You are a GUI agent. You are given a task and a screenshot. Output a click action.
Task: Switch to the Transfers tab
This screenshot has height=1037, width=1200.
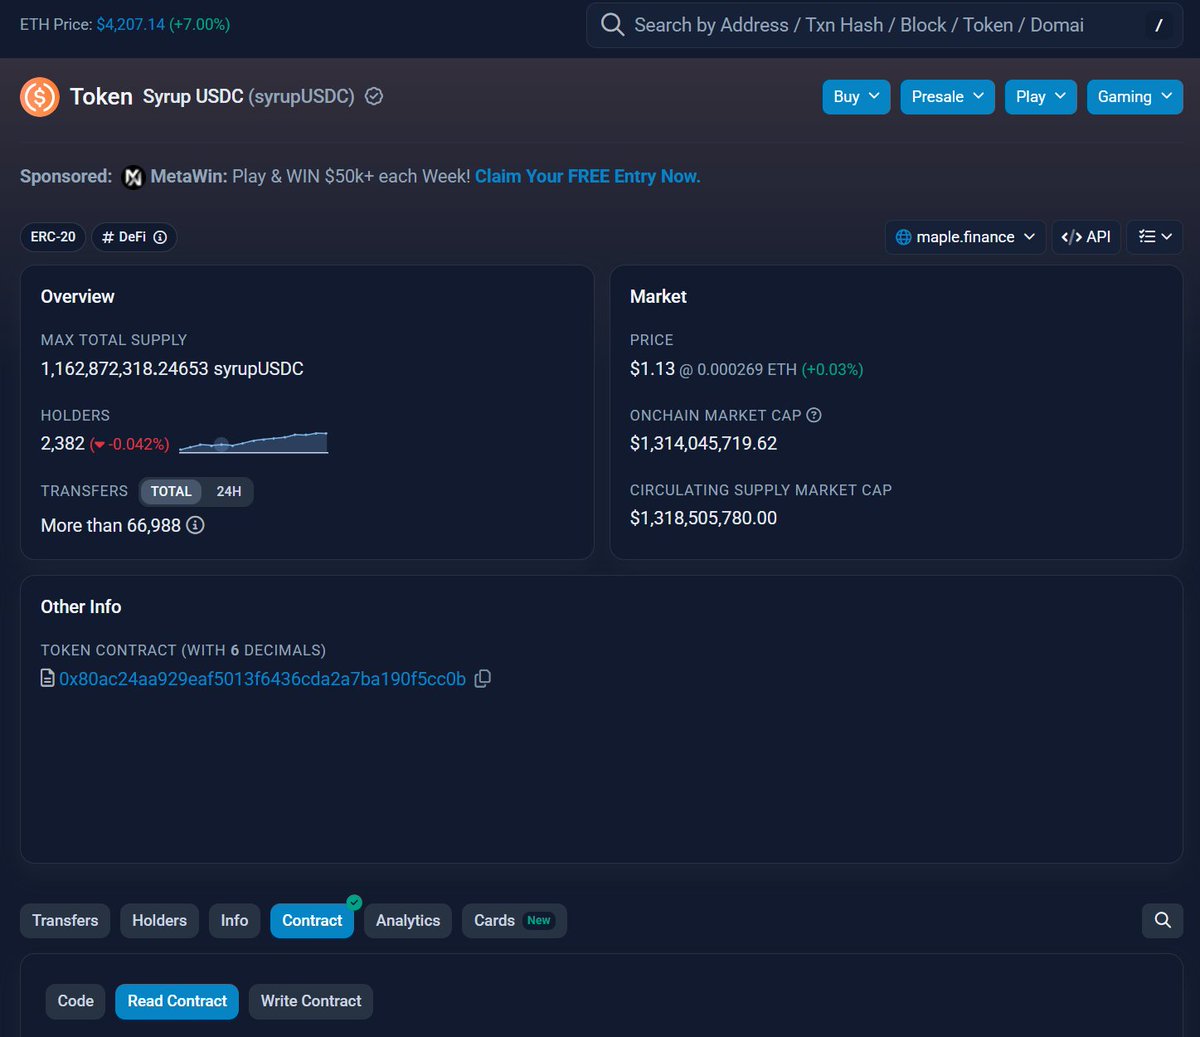pyautogui.click(x=65, y=920)
